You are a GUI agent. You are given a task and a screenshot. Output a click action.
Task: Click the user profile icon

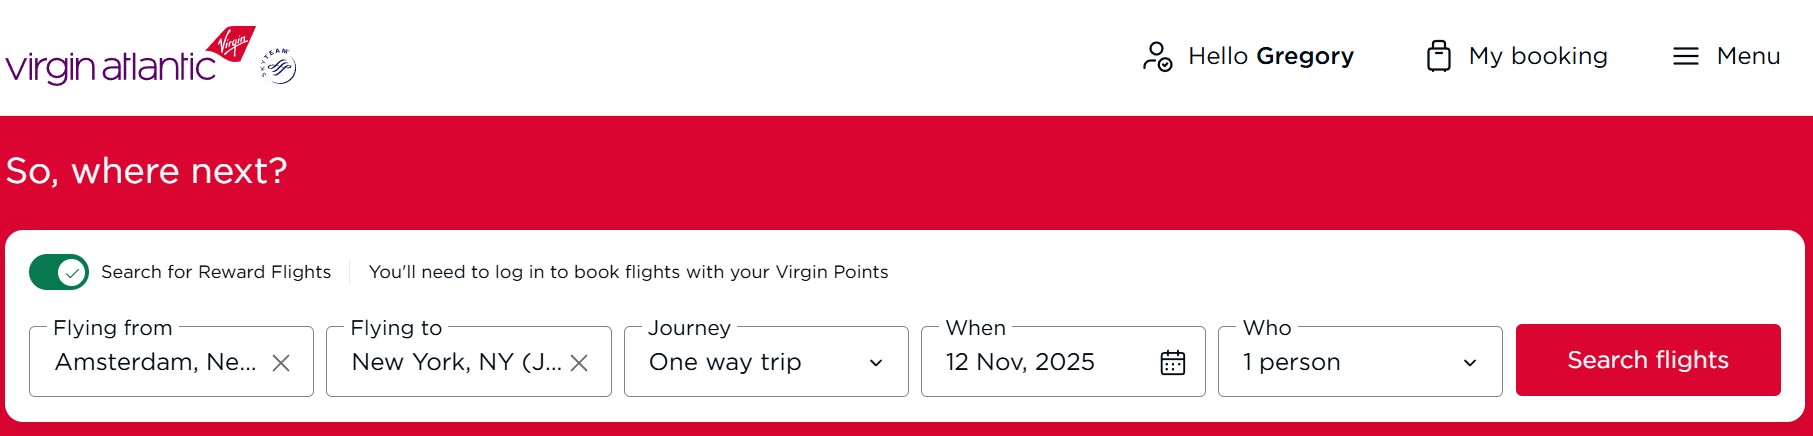1157,56
